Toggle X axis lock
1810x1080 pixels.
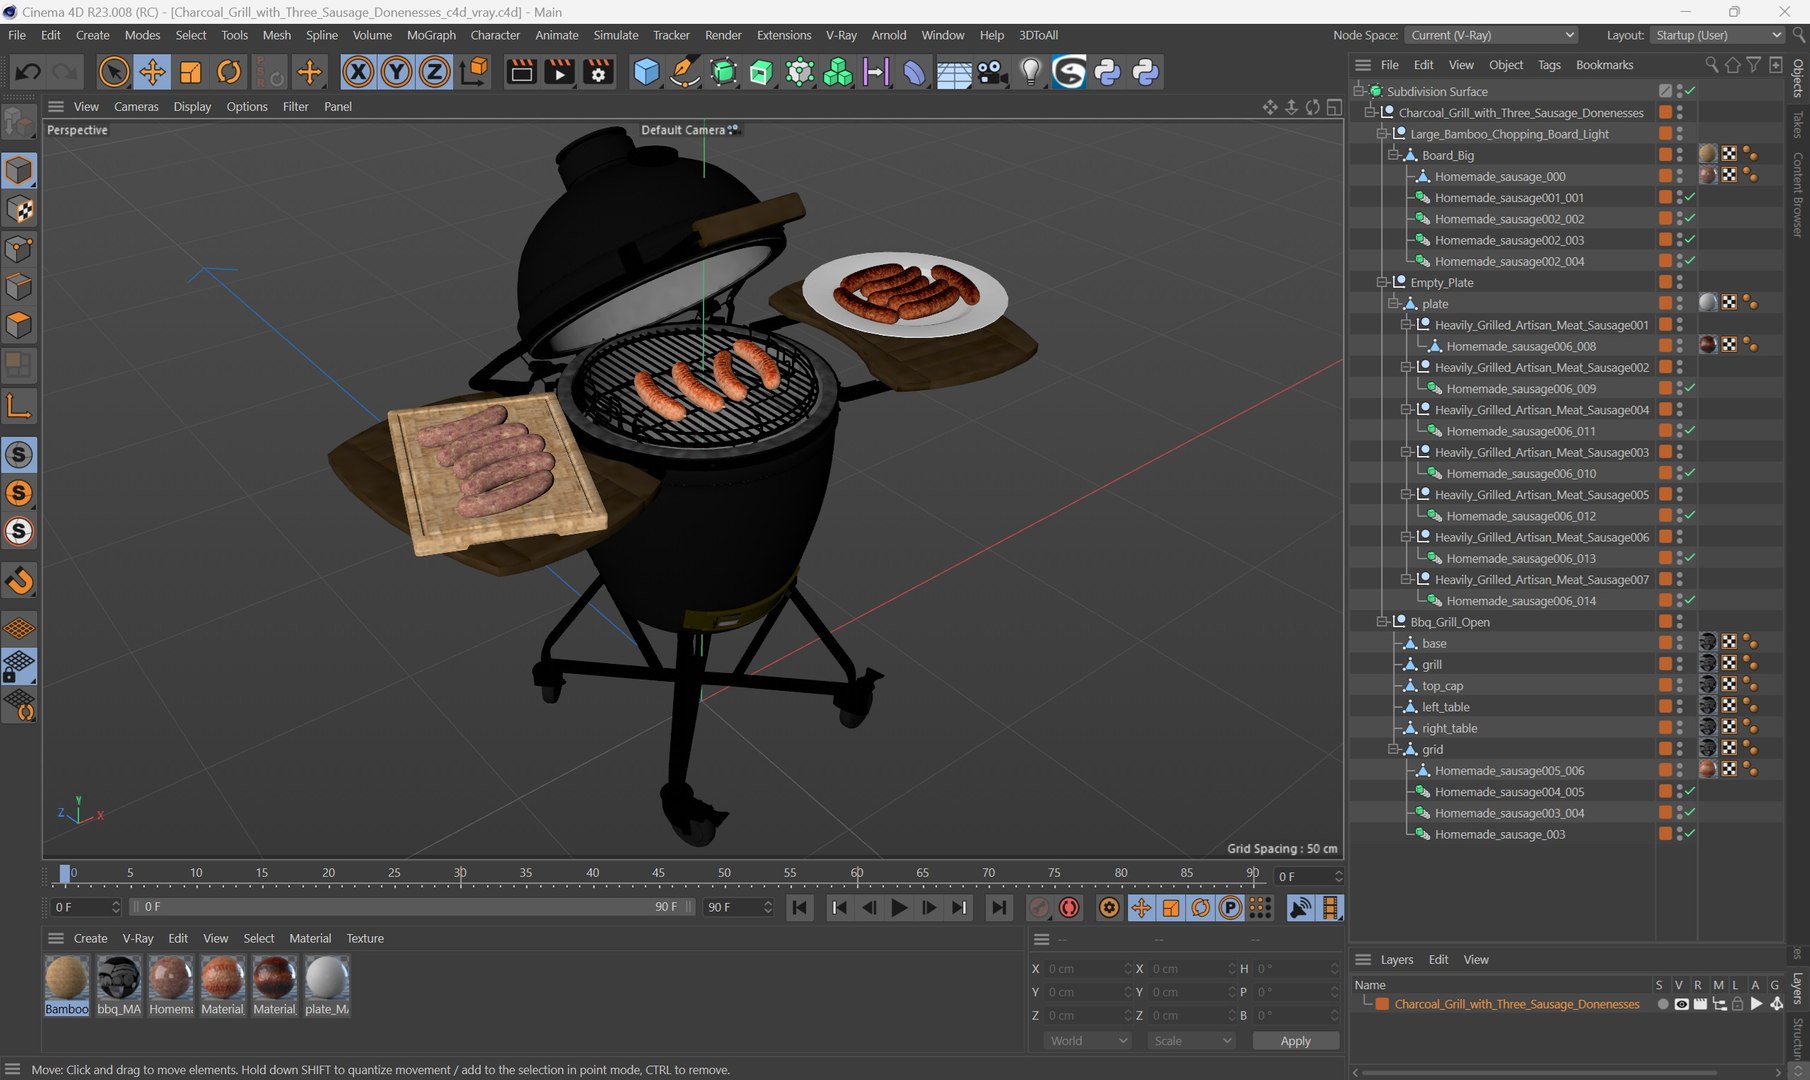tap(358, 72)
